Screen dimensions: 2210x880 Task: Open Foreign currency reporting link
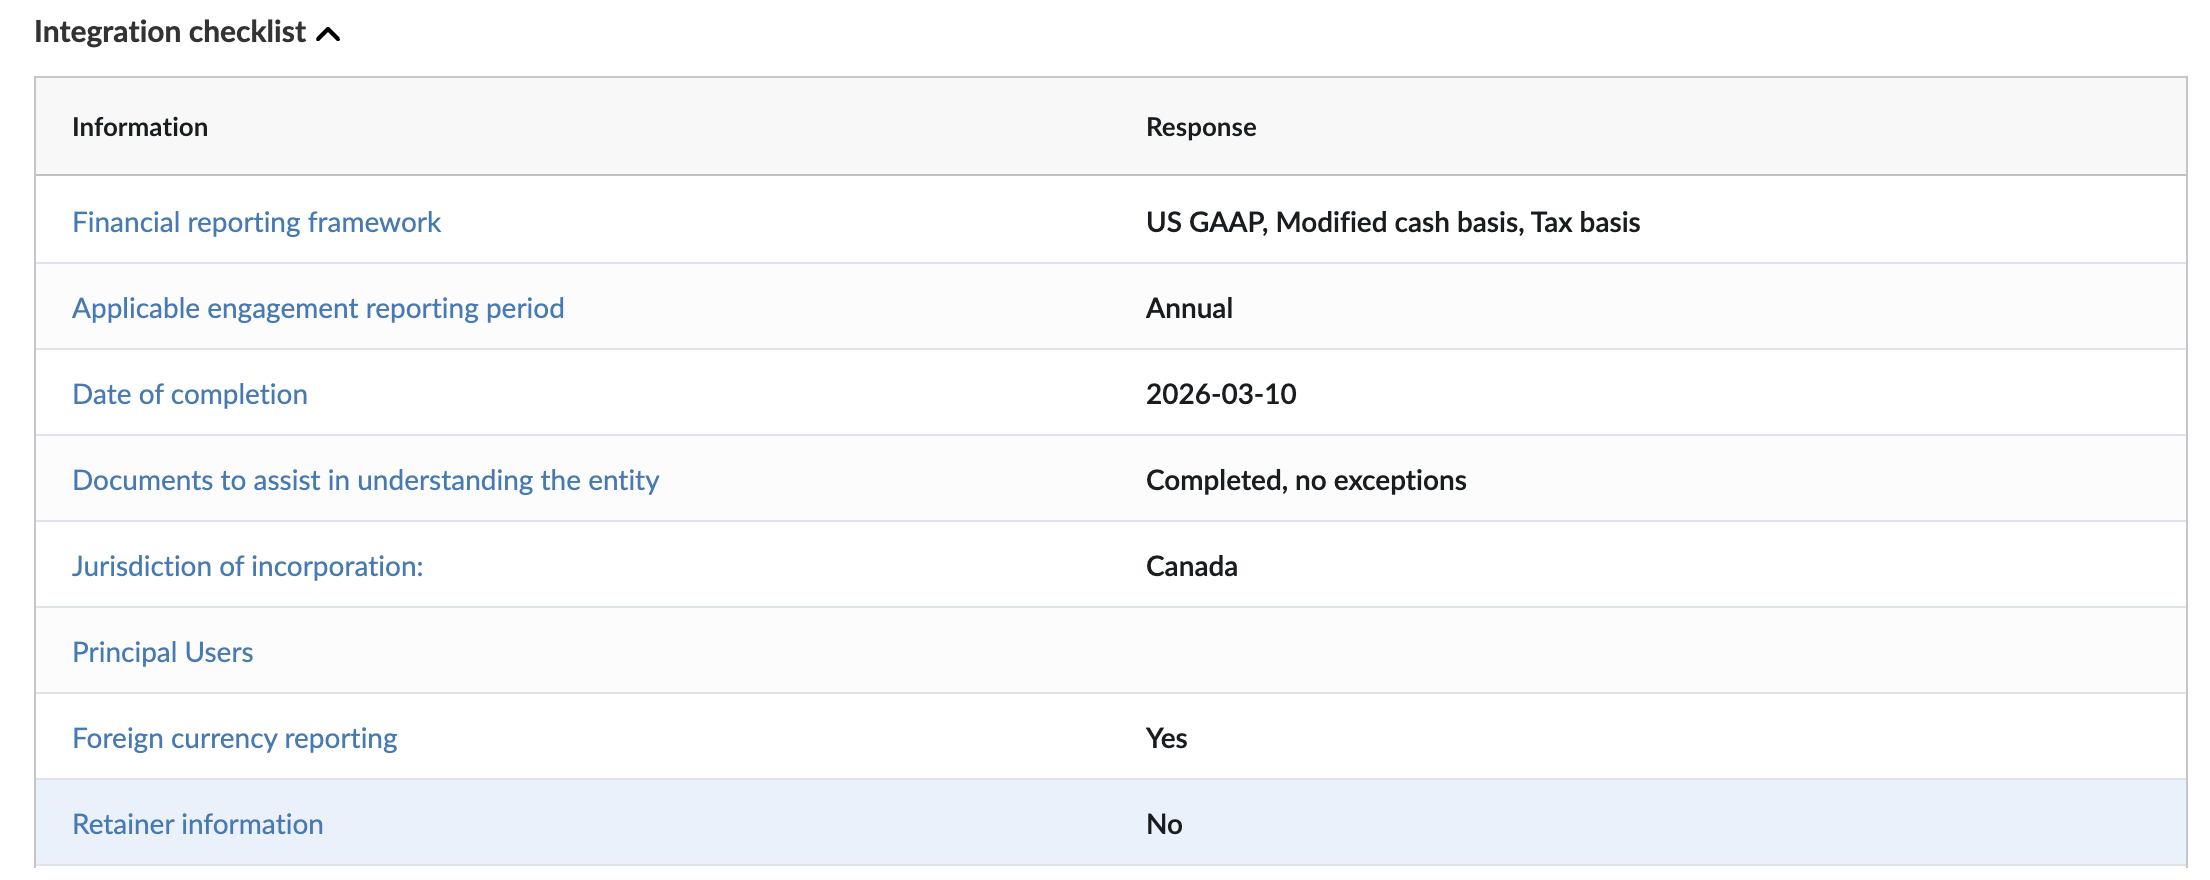tap(235, 738)
